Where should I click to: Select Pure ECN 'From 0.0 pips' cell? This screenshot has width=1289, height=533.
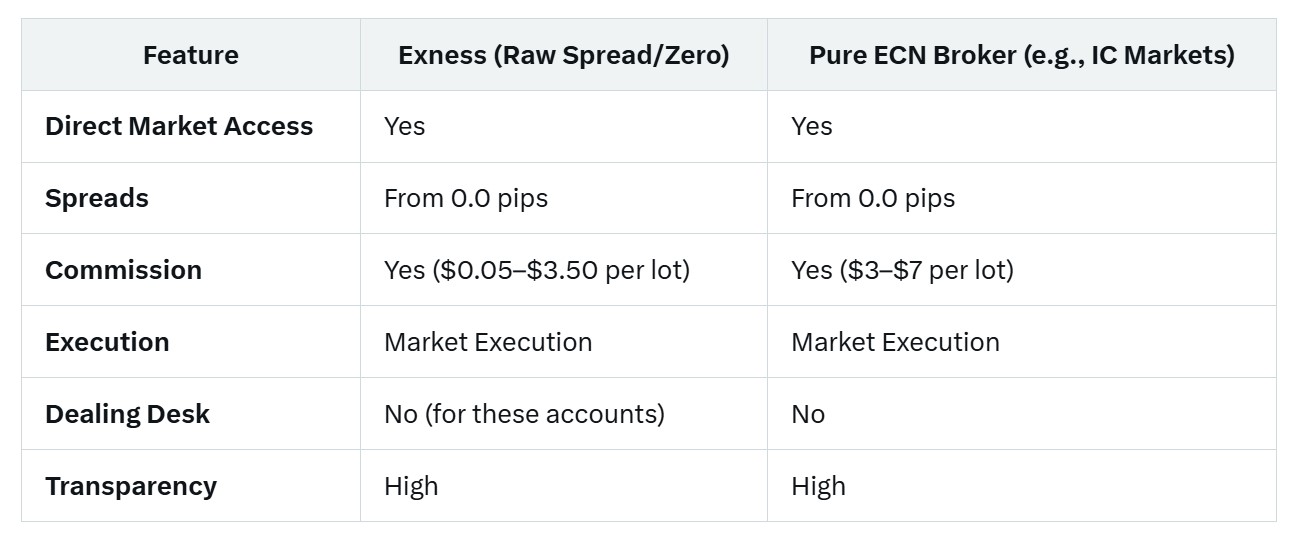[x=873, y=198]
